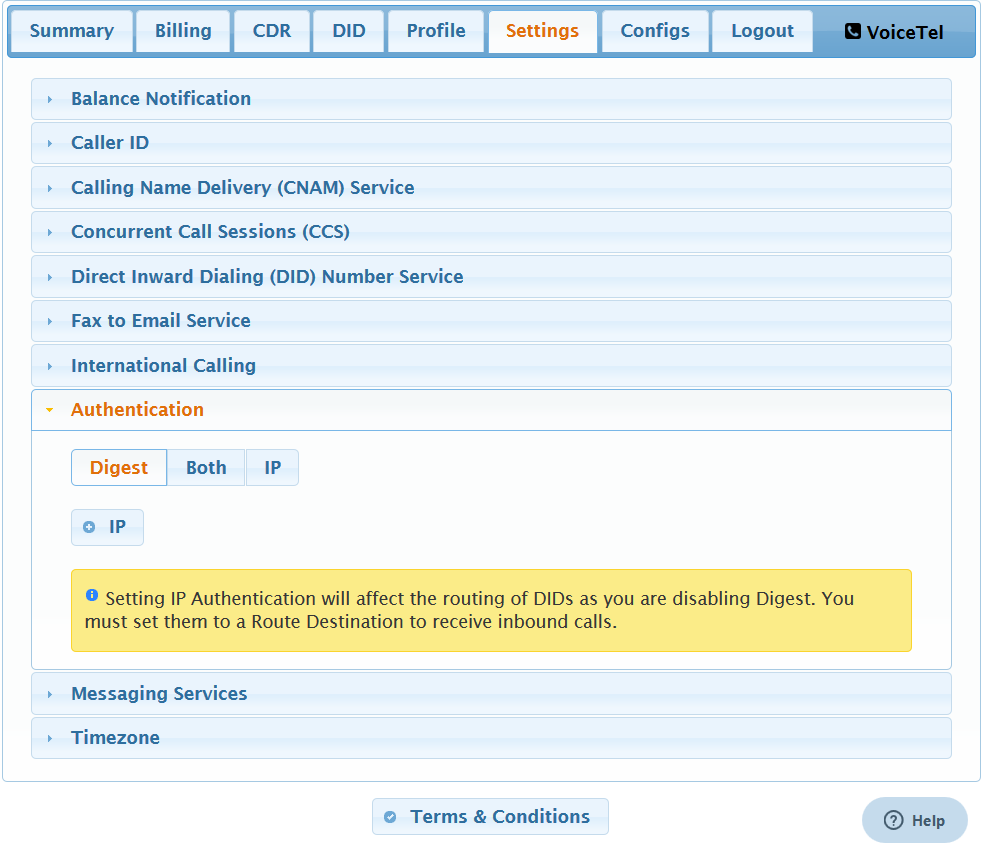Switch to the CDR tab
The width and height of the screenshot is (983, 853).
(x=271, y=31)
